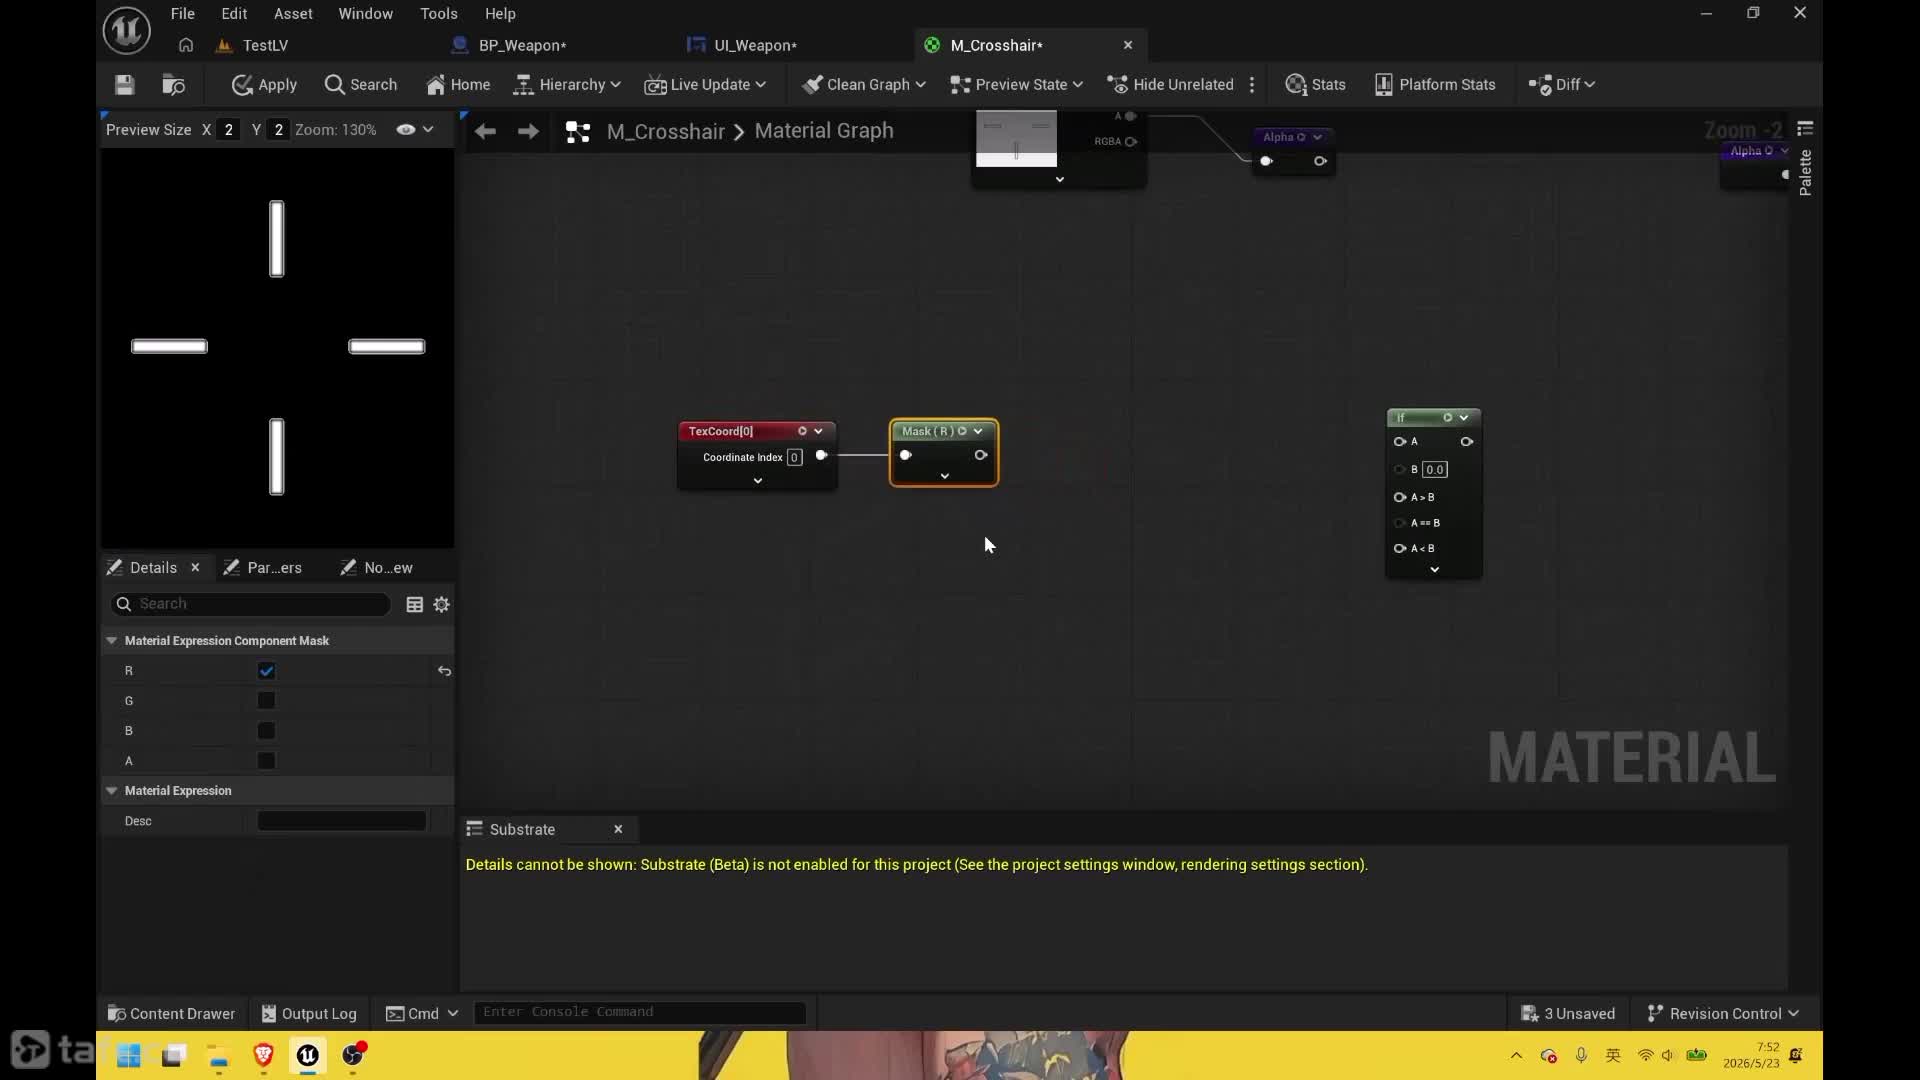This screenshot has width=1920, height=1080.
Task: Click the Coordinate Index value box
Action: pyautogui.click(x=795, y=458)
